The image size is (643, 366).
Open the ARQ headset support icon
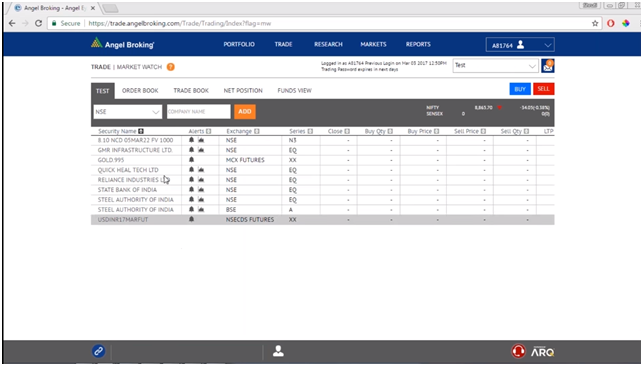point(518,351)
